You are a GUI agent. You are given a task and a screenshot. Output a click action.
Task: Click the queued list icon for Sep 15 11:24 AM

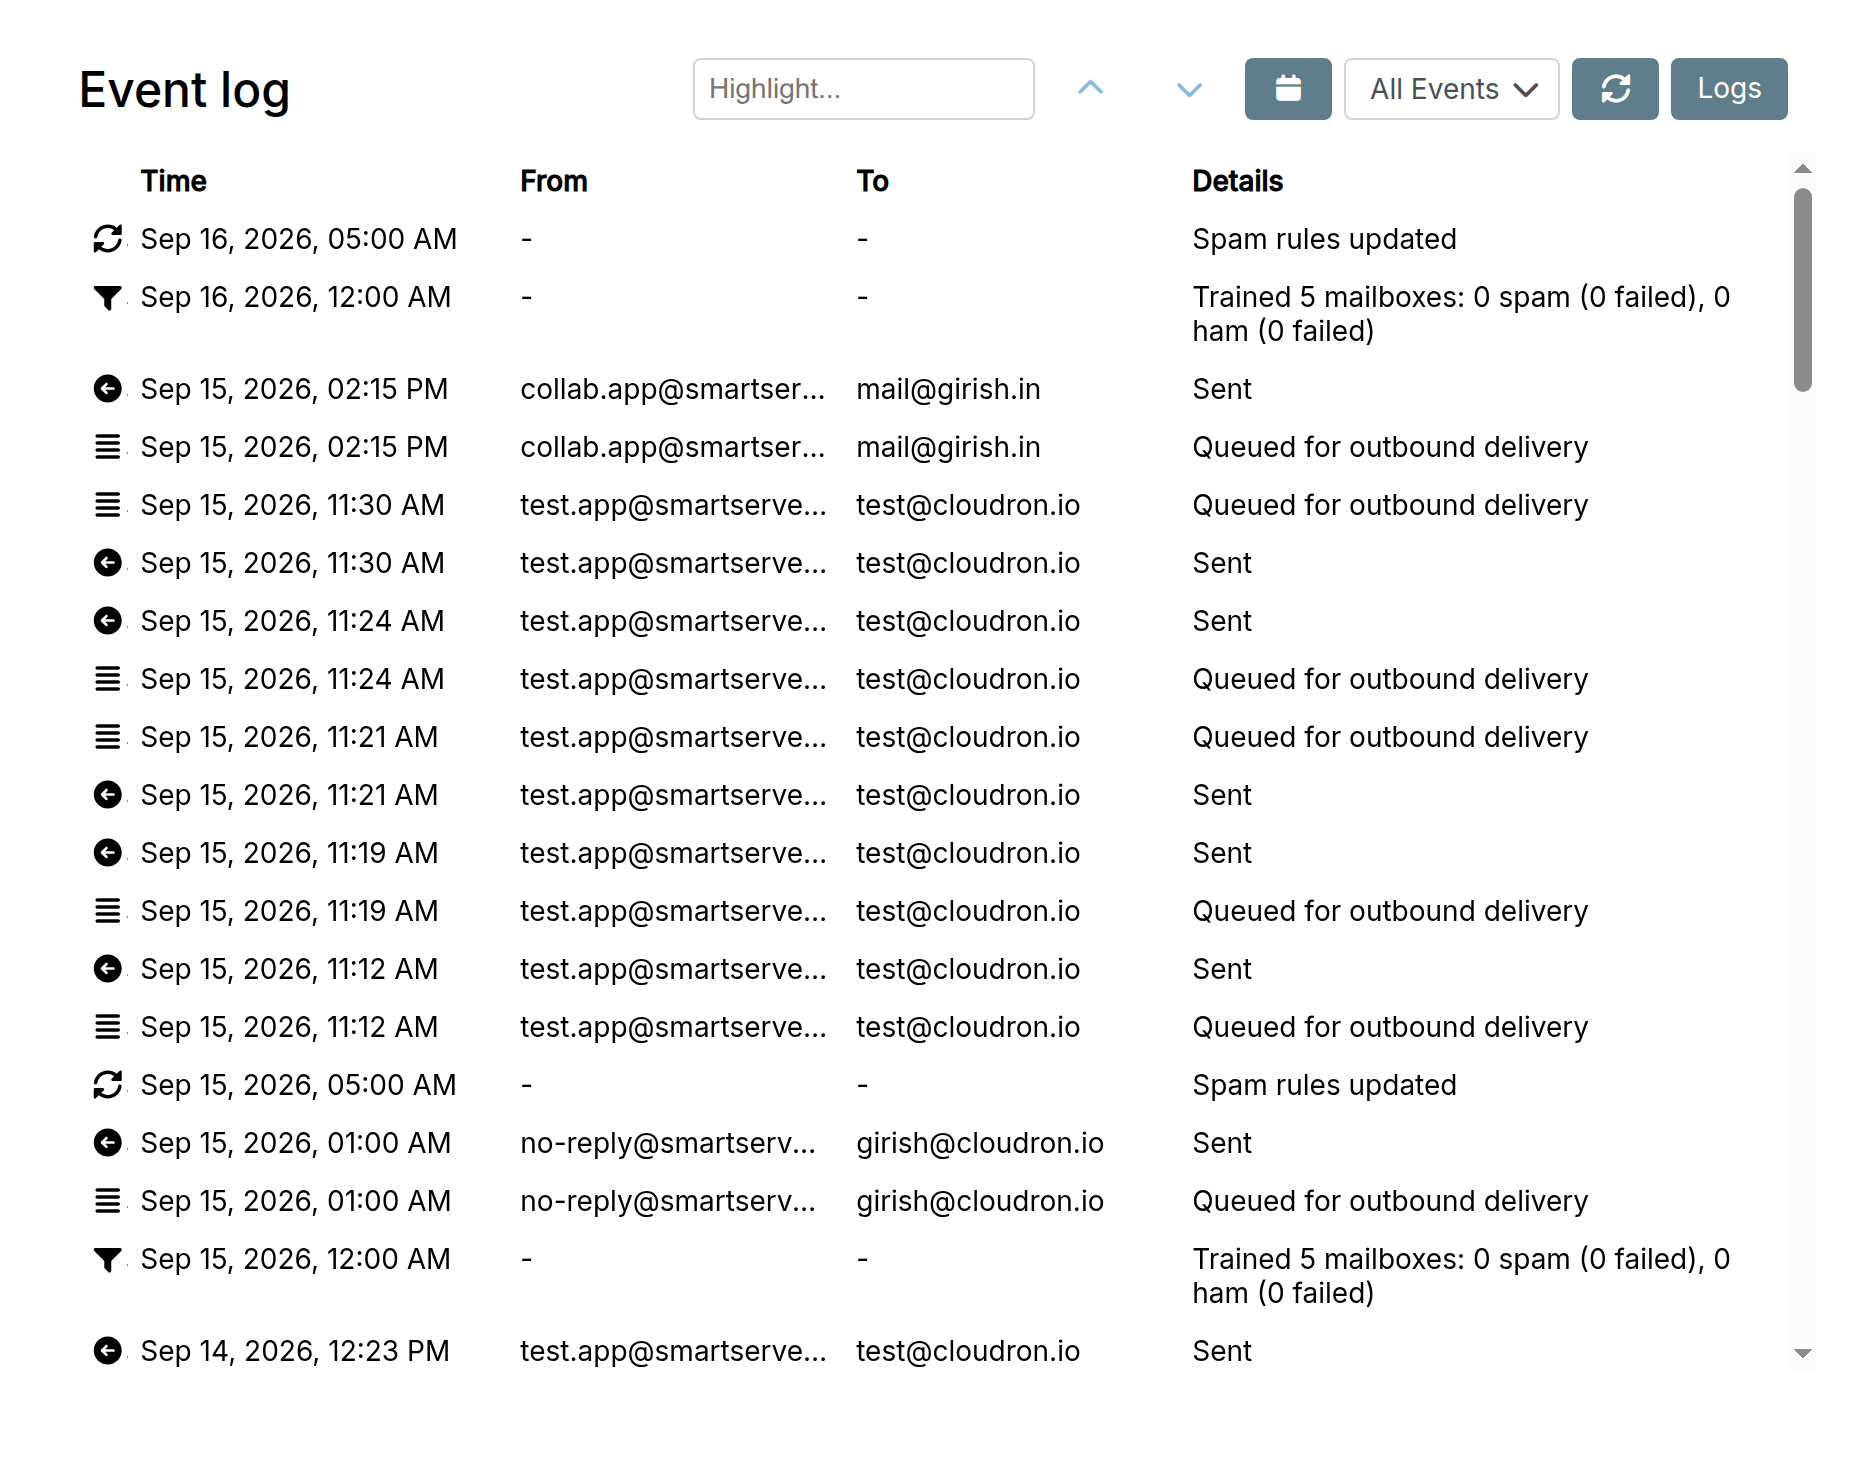[107, 679]
